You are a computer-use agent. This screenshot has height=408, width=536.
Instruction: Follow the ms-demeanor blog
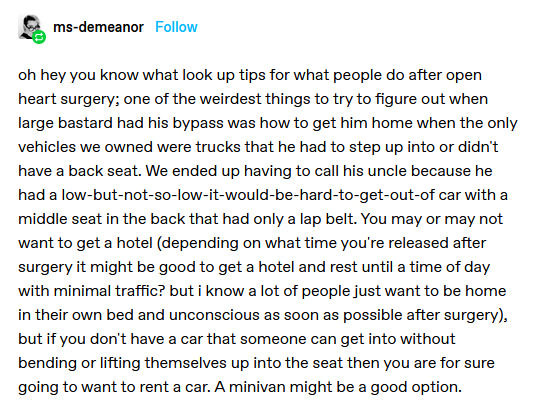176,27
